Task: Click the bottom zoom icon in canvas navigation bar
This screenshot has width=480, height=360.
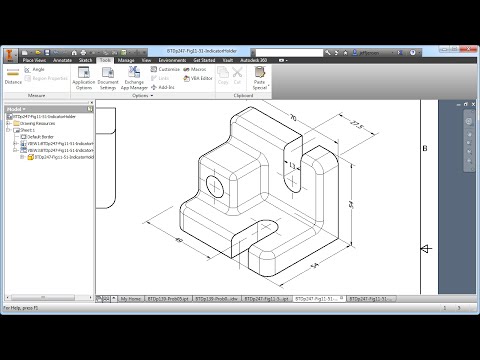Action: [x=469, y=161]
